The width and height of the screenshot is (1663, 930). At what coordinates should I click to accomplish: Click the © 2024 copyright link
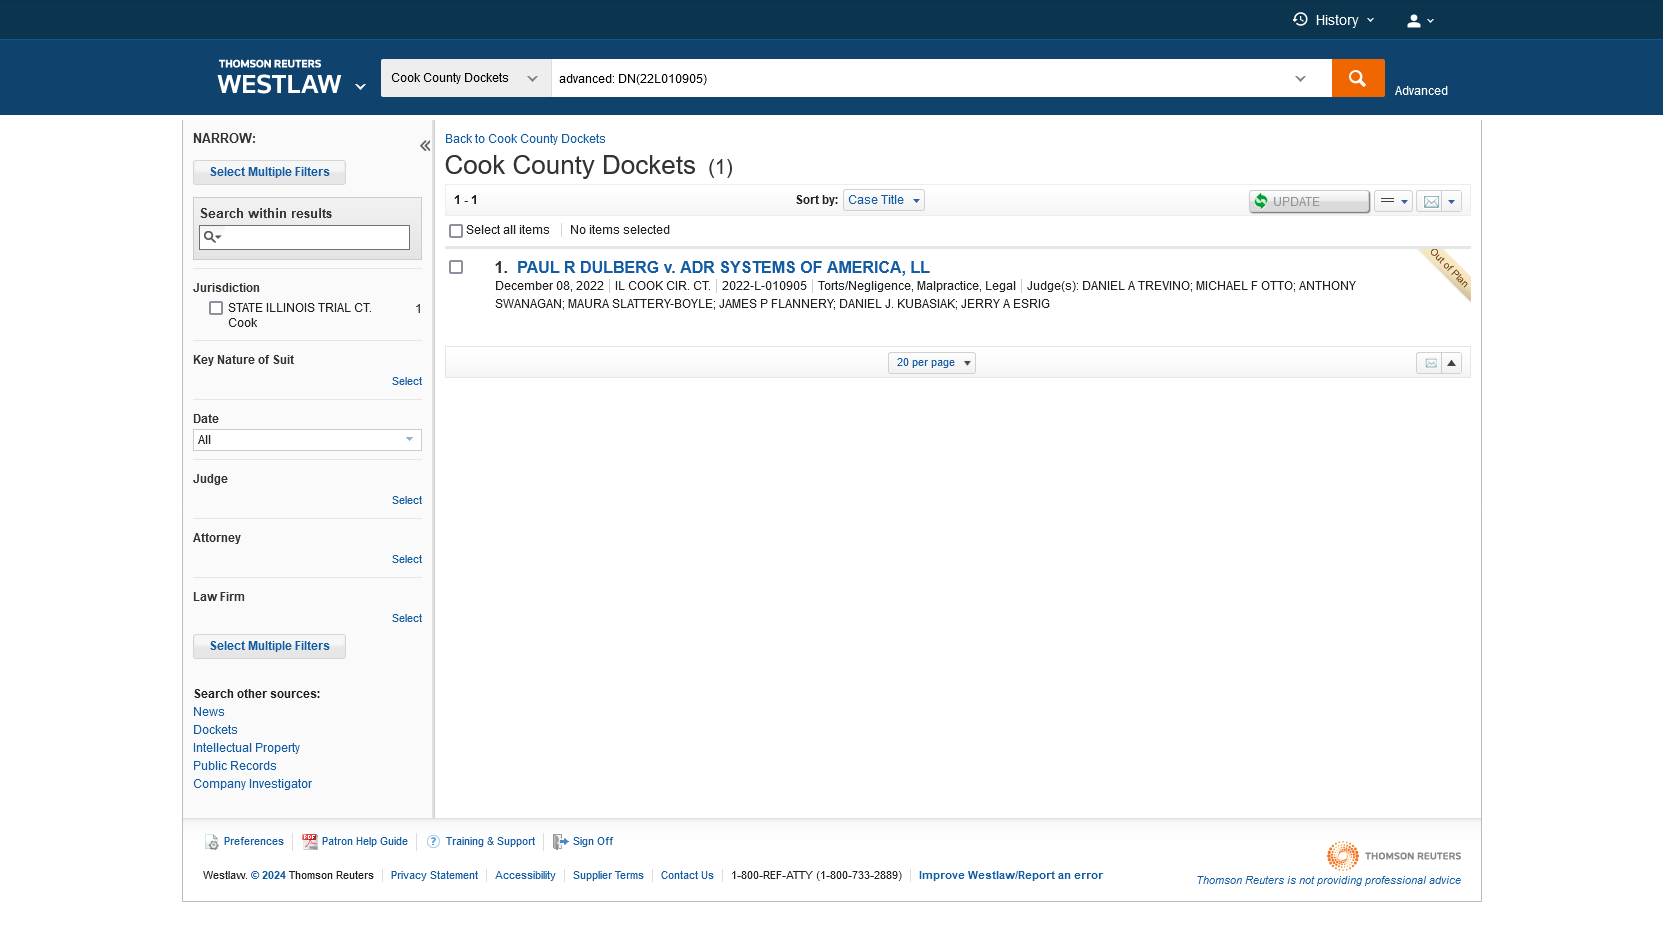pyautogui.click(x=268, y=876)
